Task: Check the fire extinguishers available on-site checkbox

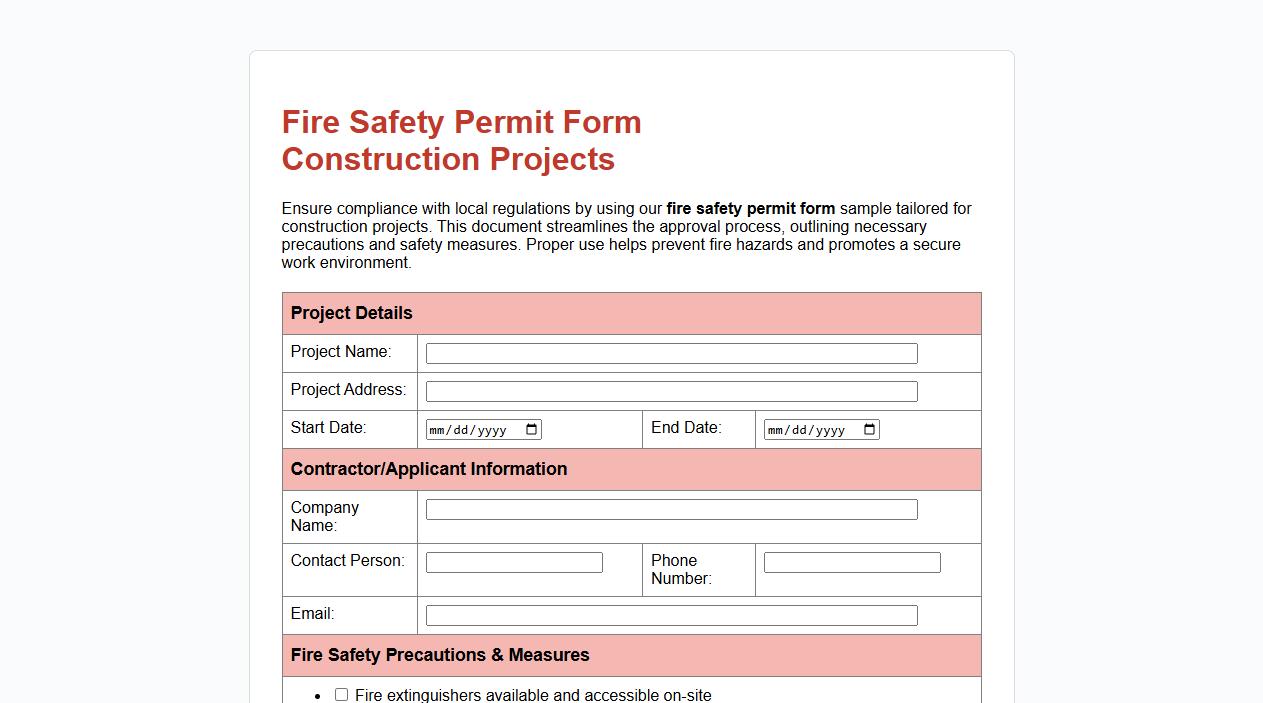Action: click(341, 694)
